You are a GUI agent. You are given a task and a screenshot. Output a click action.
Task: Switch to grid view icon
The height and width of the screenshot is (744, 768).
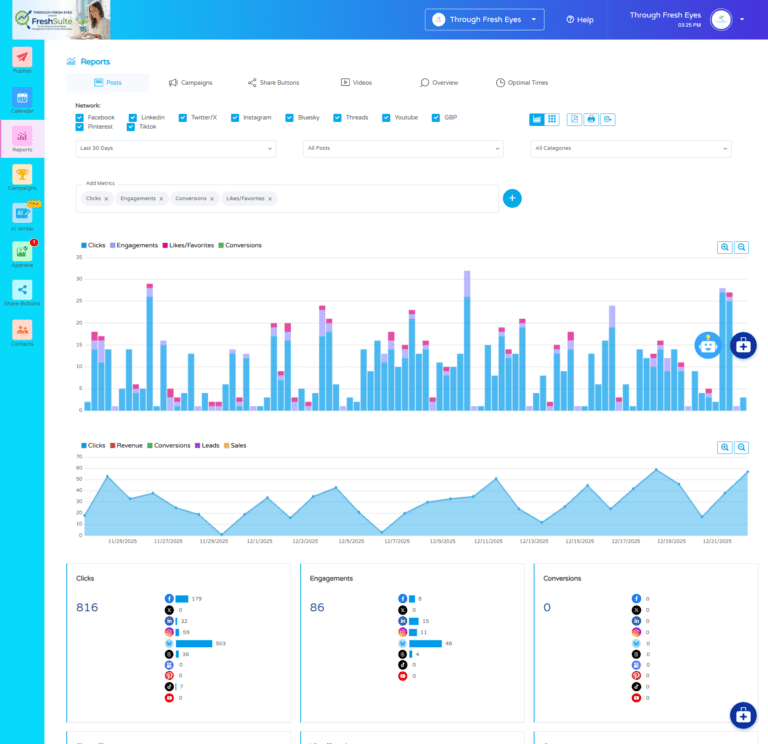pyautogui.click(x=552, y=119)
